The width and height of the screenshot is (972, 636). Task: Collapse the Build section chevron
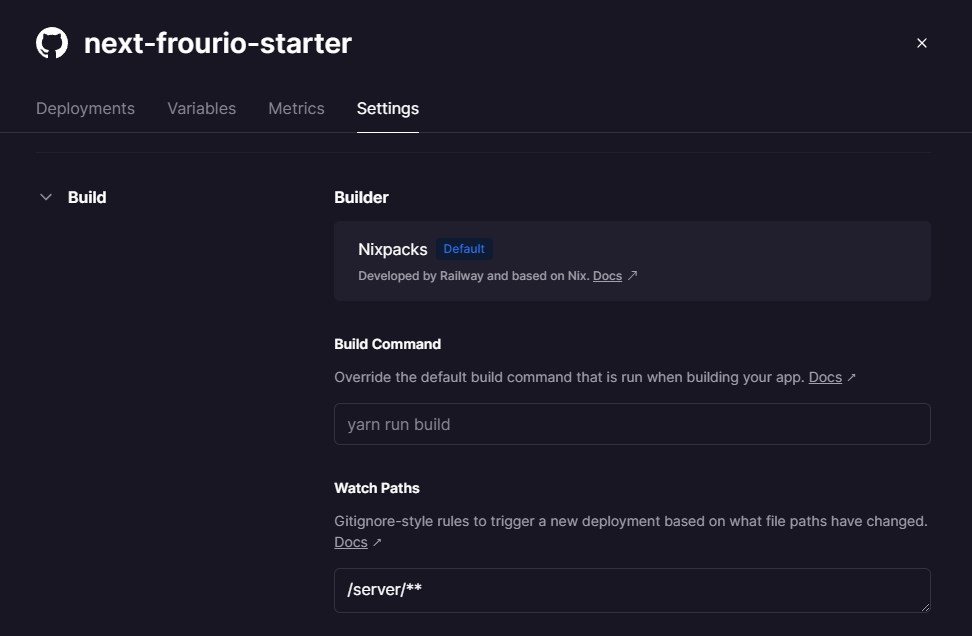click(x=46, y=197)
